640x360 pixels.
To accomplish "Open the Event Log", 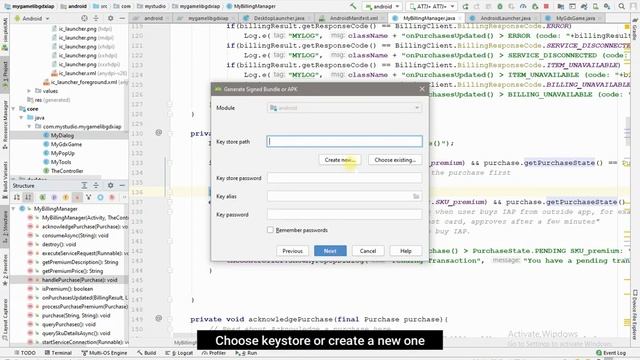I will click(611, 353).
